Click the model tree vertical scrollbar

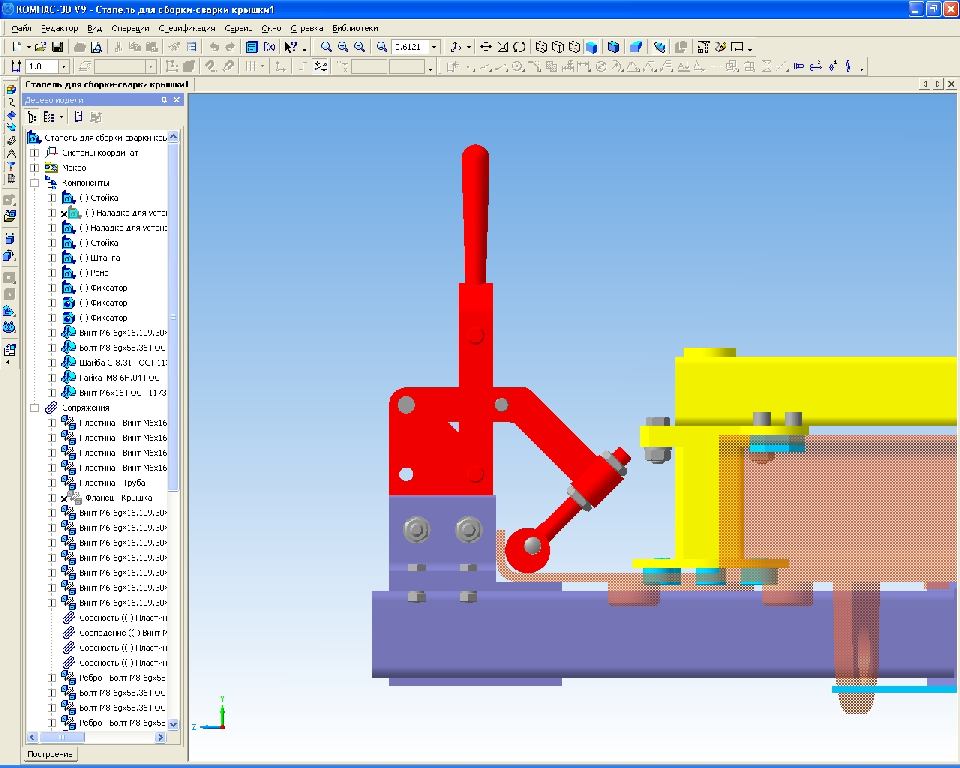point(173,429)
